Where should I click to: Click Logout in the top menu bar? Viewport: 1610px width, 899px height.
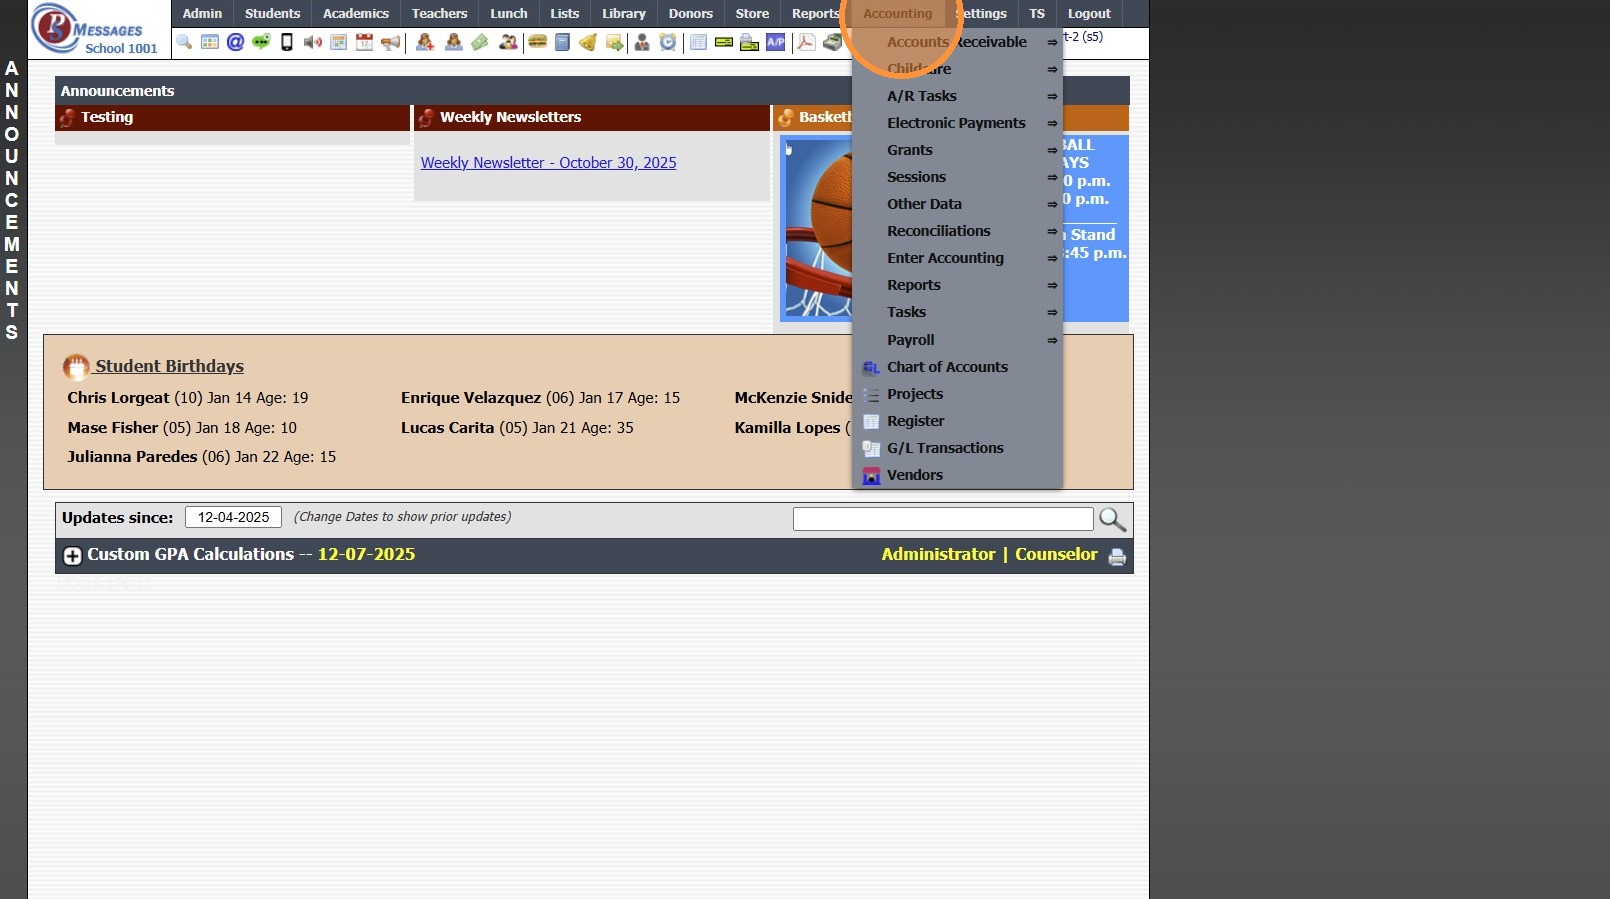[1089, 14]
